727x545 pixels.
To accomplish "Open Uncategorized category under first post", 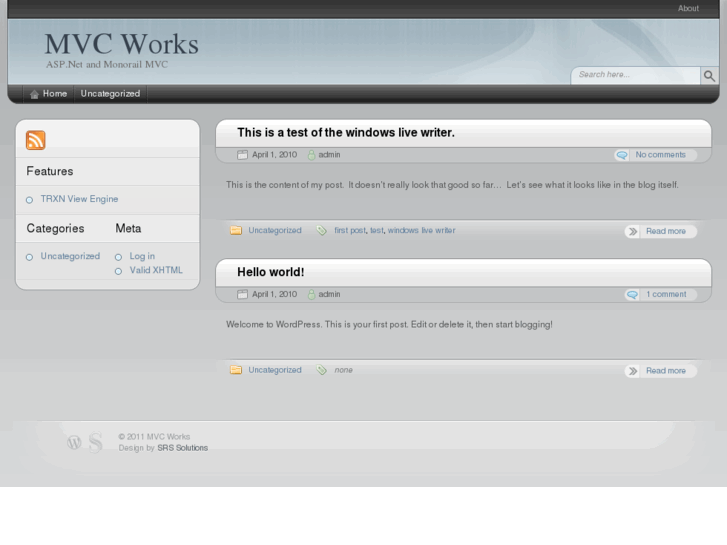I will click(x=275, y=231).
